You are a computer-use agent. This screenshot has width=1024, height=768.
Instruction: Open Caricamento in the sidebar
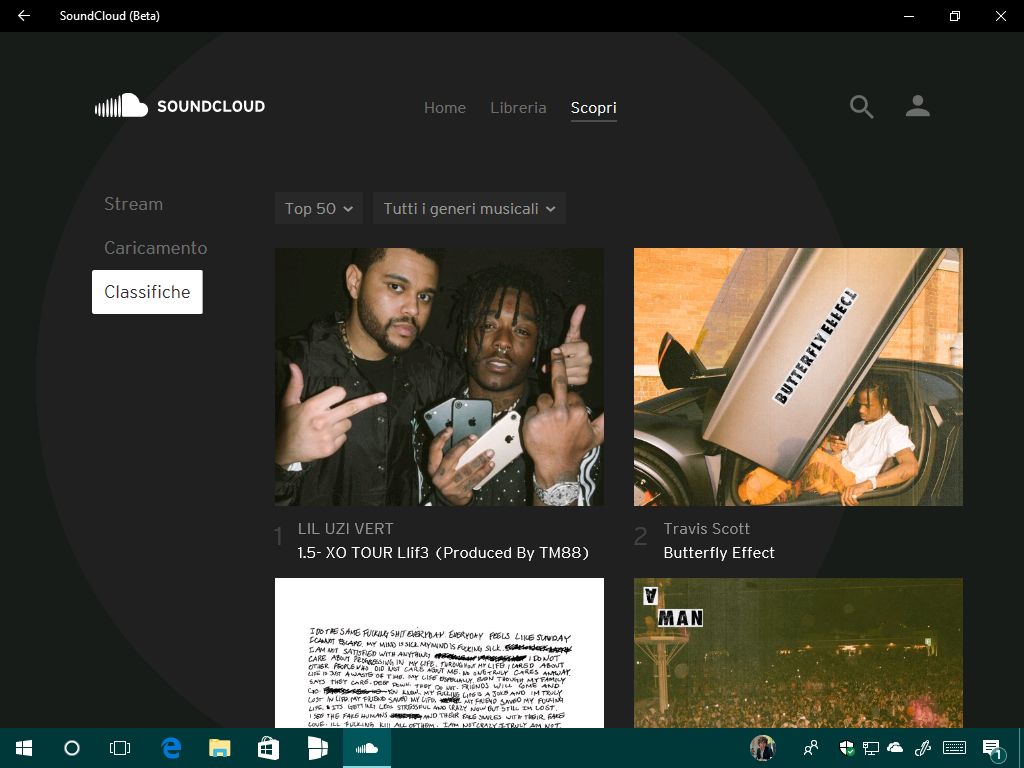[x=155, y=248]
